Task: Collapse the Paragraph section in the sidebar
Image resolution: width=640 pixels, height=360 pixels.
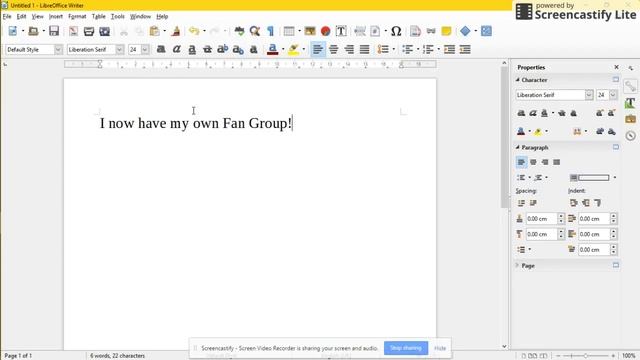Action: click(518, 147)
